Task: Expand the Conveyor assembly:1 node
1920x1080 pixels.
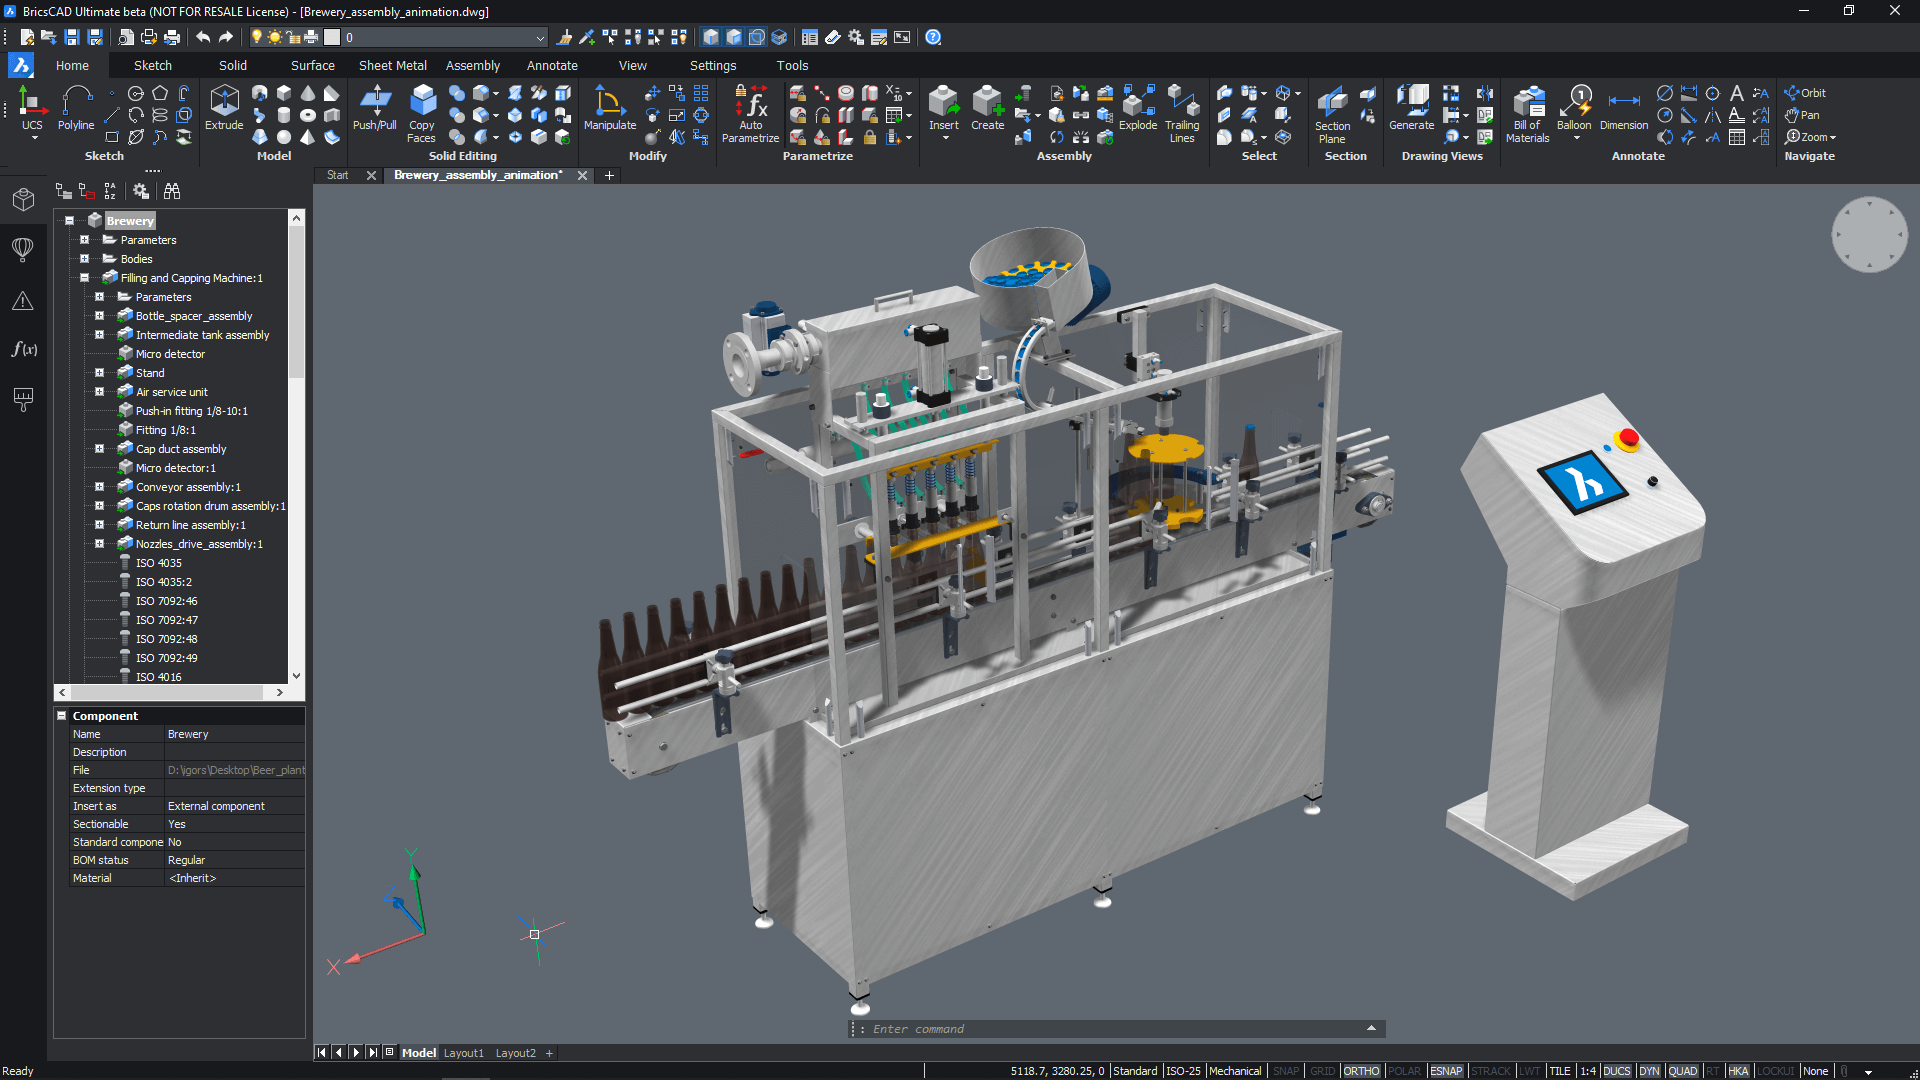Action: (x=99, y=487)
